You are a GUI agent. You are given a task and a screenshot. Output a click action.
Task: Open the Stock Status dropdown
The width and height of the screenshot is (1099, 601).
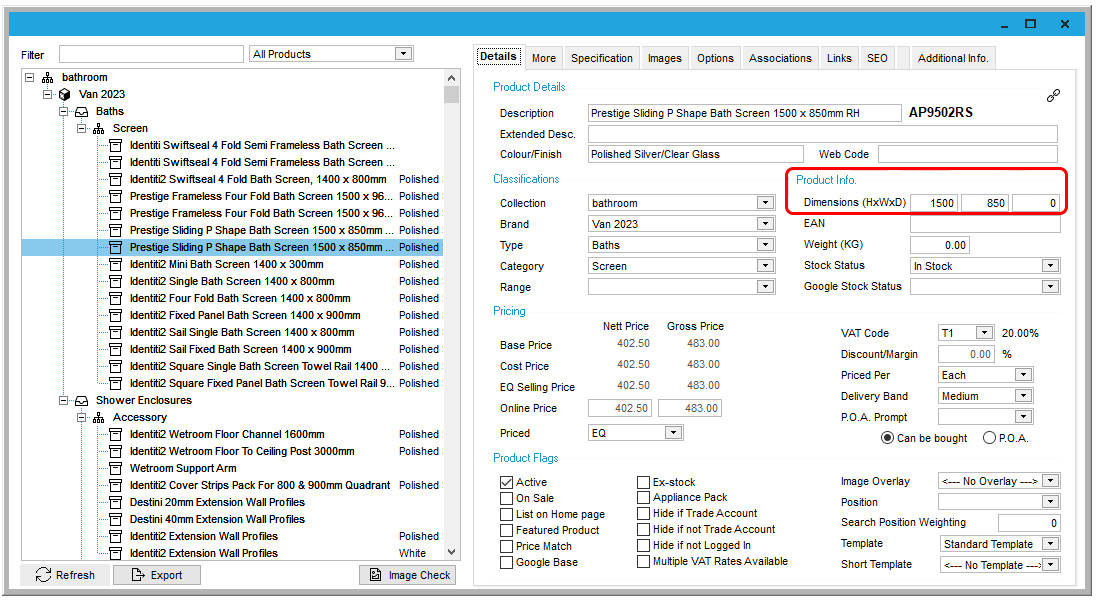(1050, 266)
